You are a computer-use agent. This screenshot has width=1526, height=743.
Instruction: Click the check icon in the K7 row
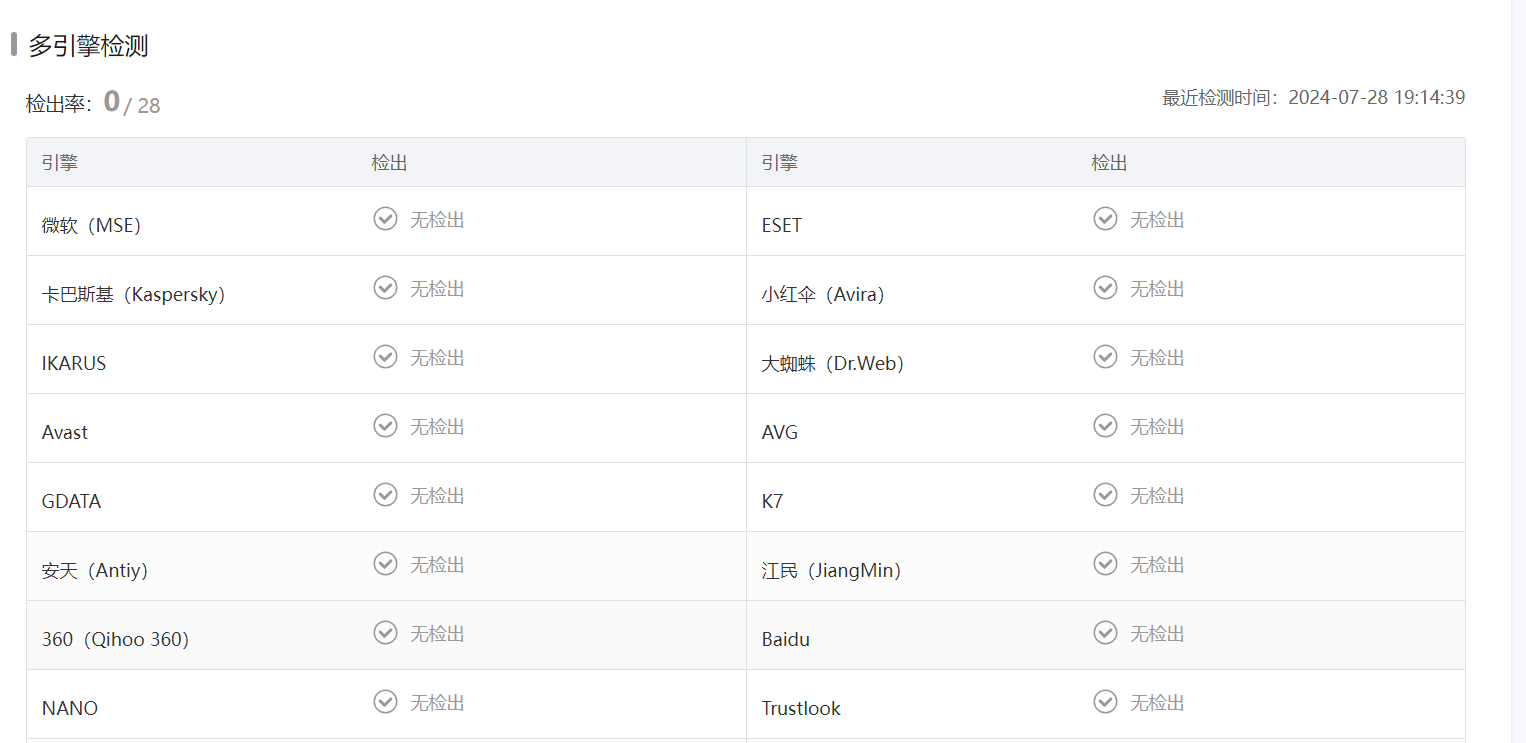[x=1105, y=495]
